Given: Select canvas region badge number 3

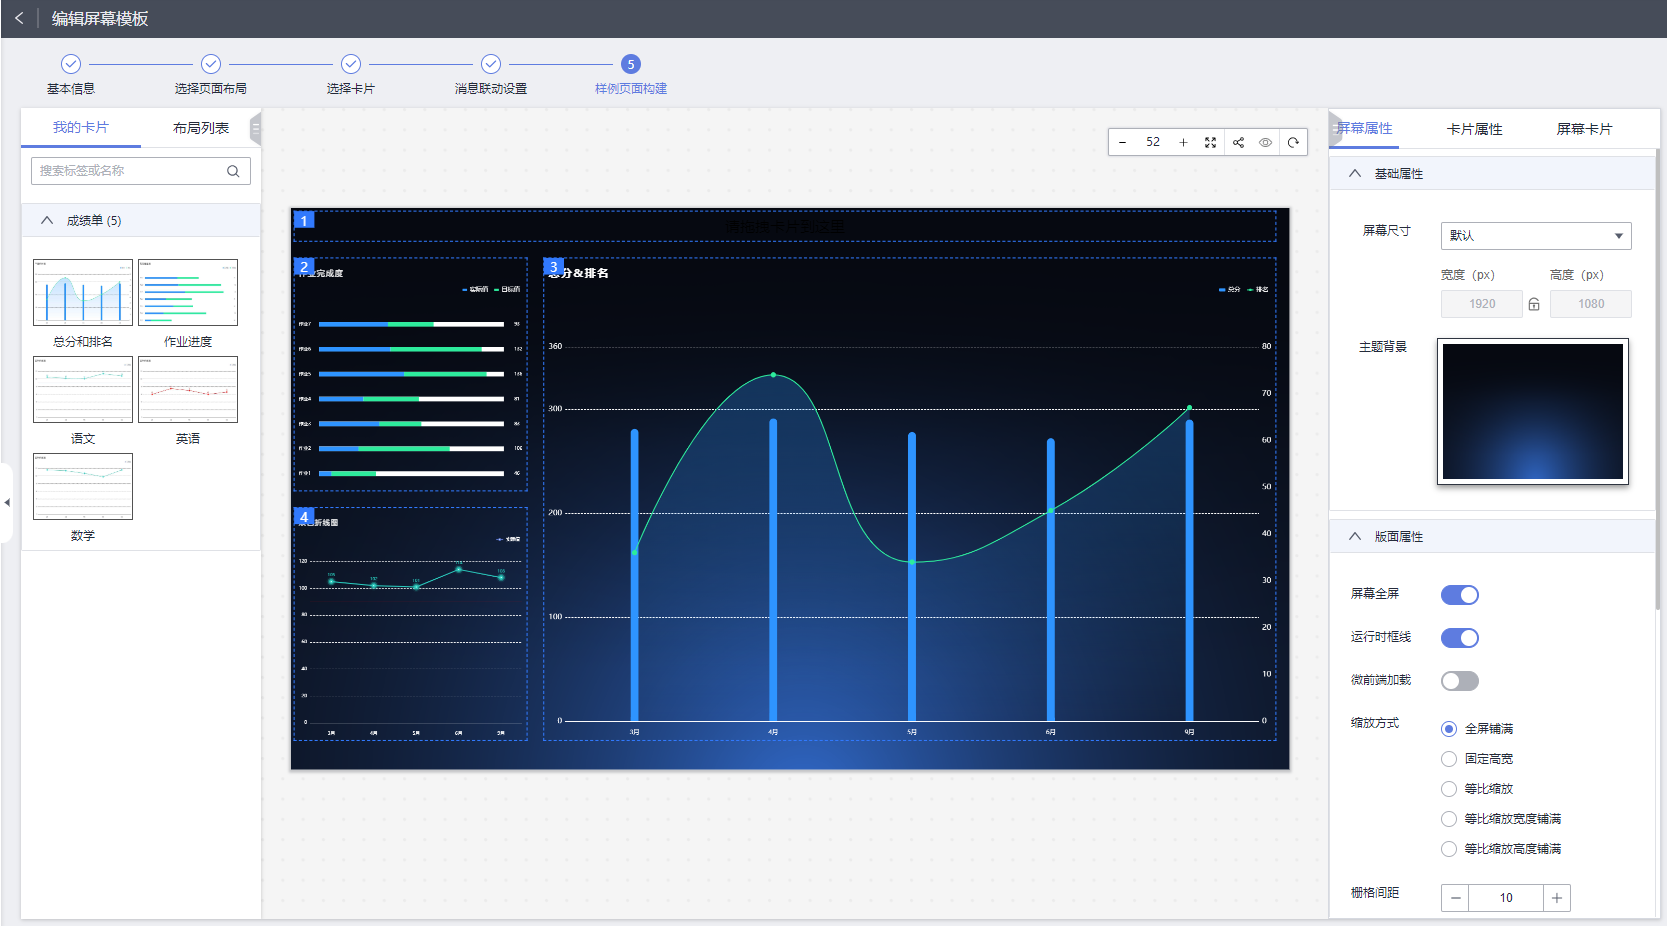Looking at the screenshot, I should point(553,266).
